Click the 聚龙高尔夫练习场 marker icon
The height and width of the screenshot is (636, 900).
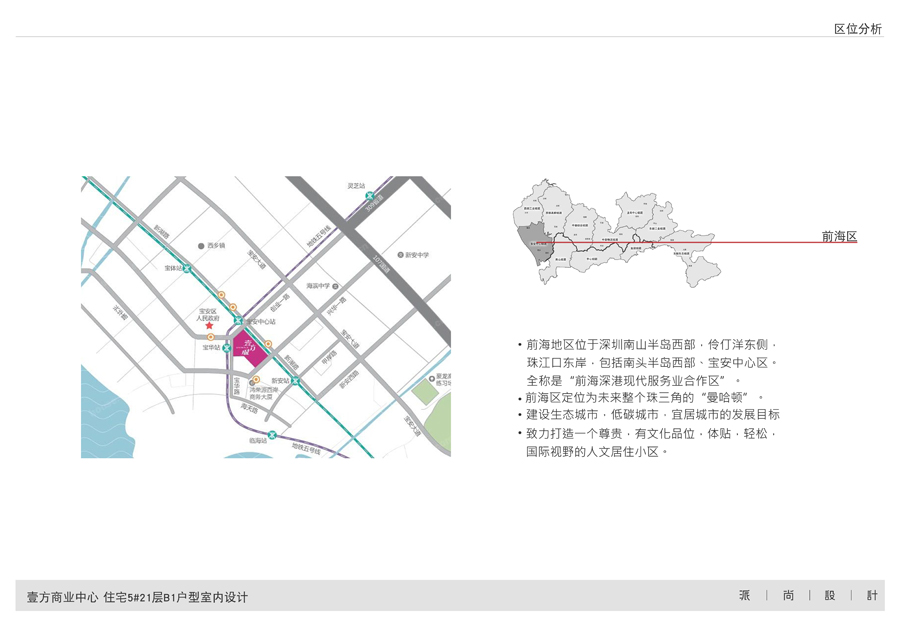click(x=431, y=379)
